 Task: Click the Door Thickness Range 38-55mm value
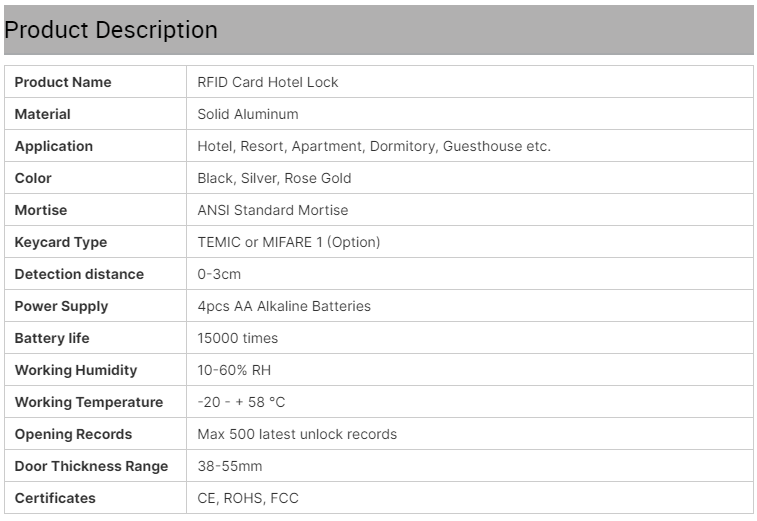click(x=229, y=466)
